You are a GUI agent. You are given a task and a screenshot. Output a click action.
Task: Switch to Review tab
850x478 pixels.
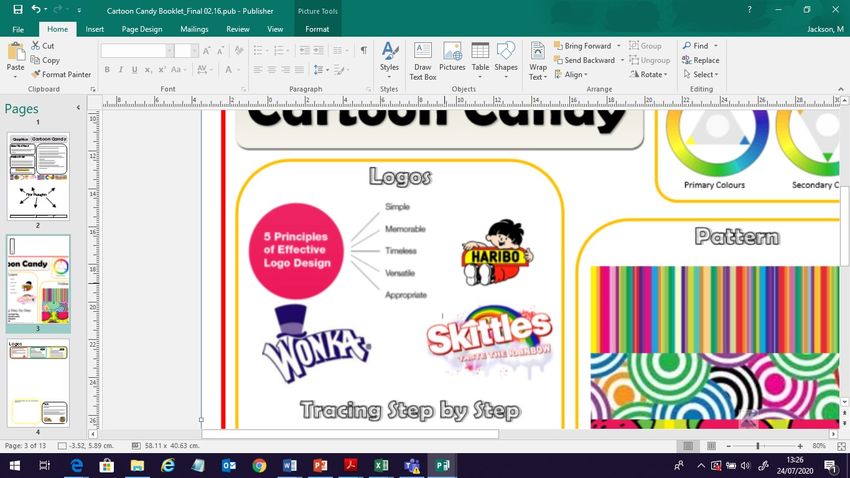point(237,29)
